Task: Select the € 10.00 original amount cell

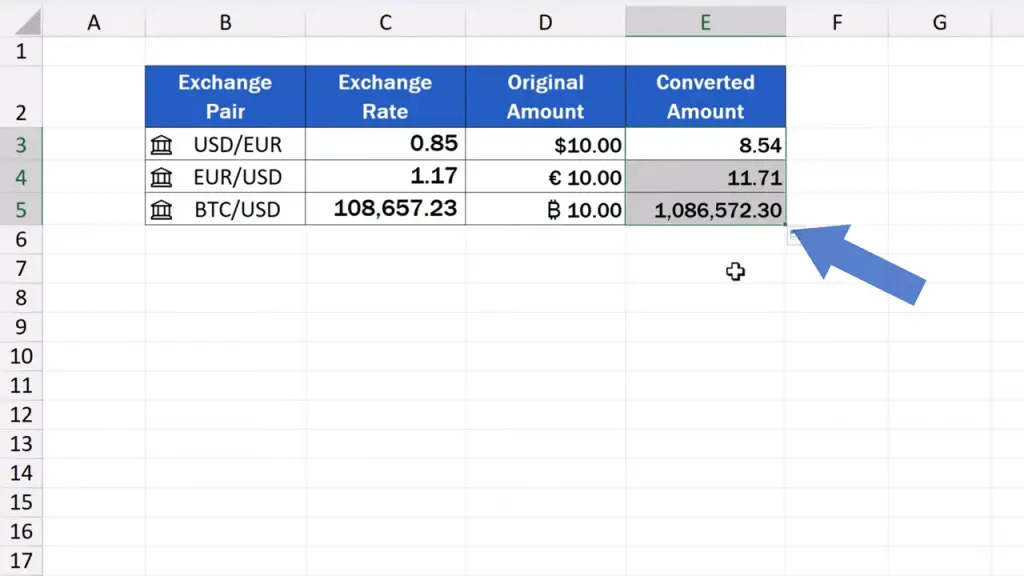Action: (545, 178)
